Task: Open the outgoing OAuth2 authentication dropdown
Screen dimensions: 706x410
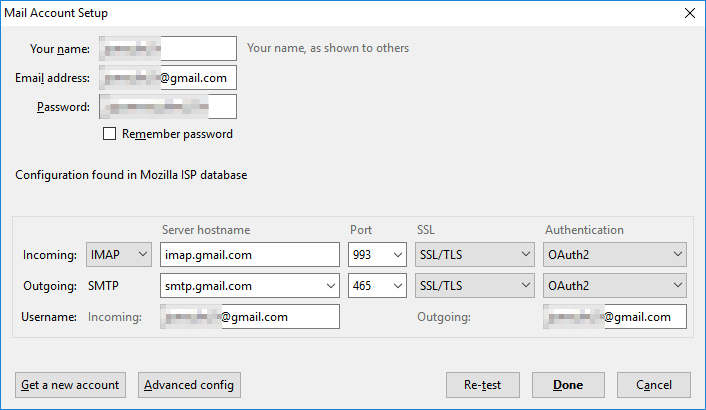Action: click(615, 286)
